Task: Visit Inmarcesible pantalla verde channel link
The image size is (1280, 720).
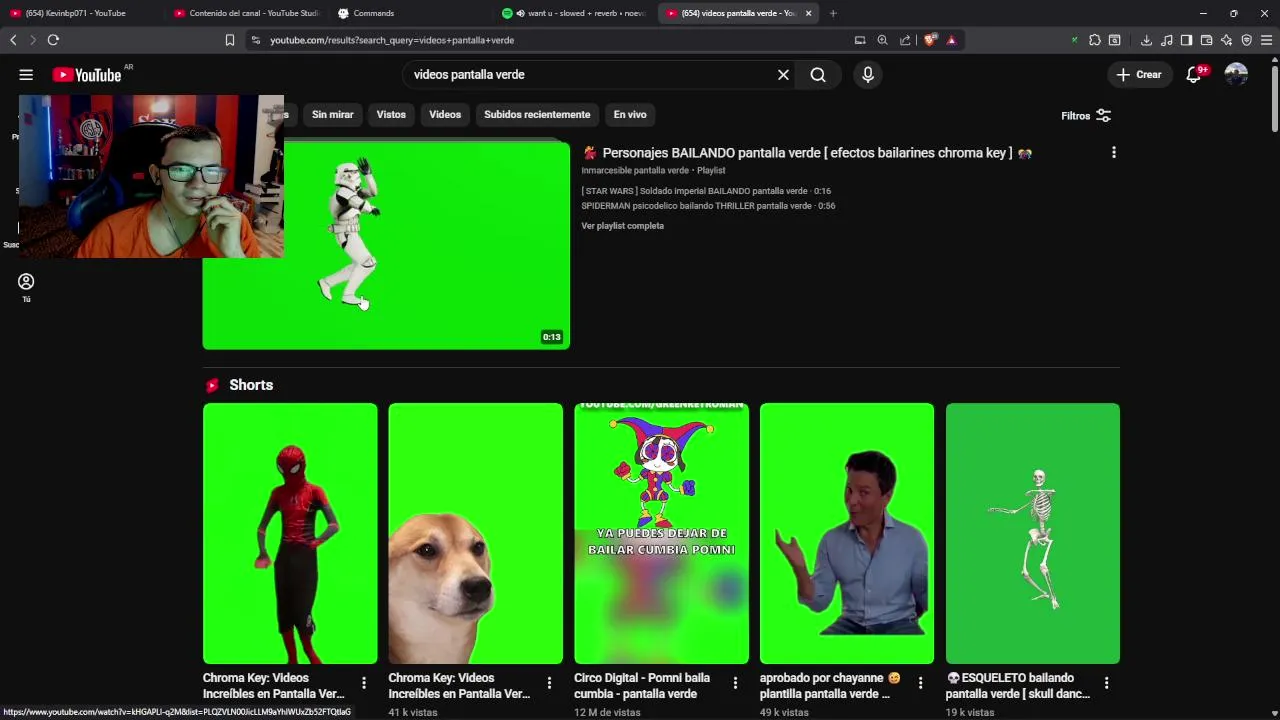Action: pyautogui.click(x=635, y=171)
